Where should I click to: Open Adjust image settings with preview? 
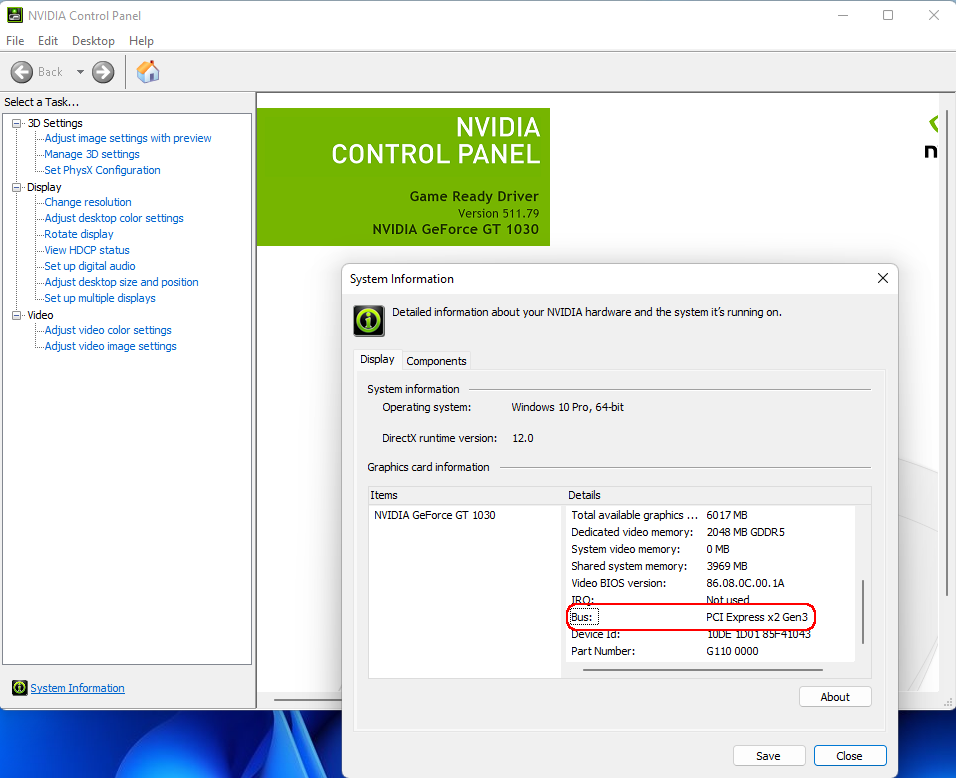(128, 138)
